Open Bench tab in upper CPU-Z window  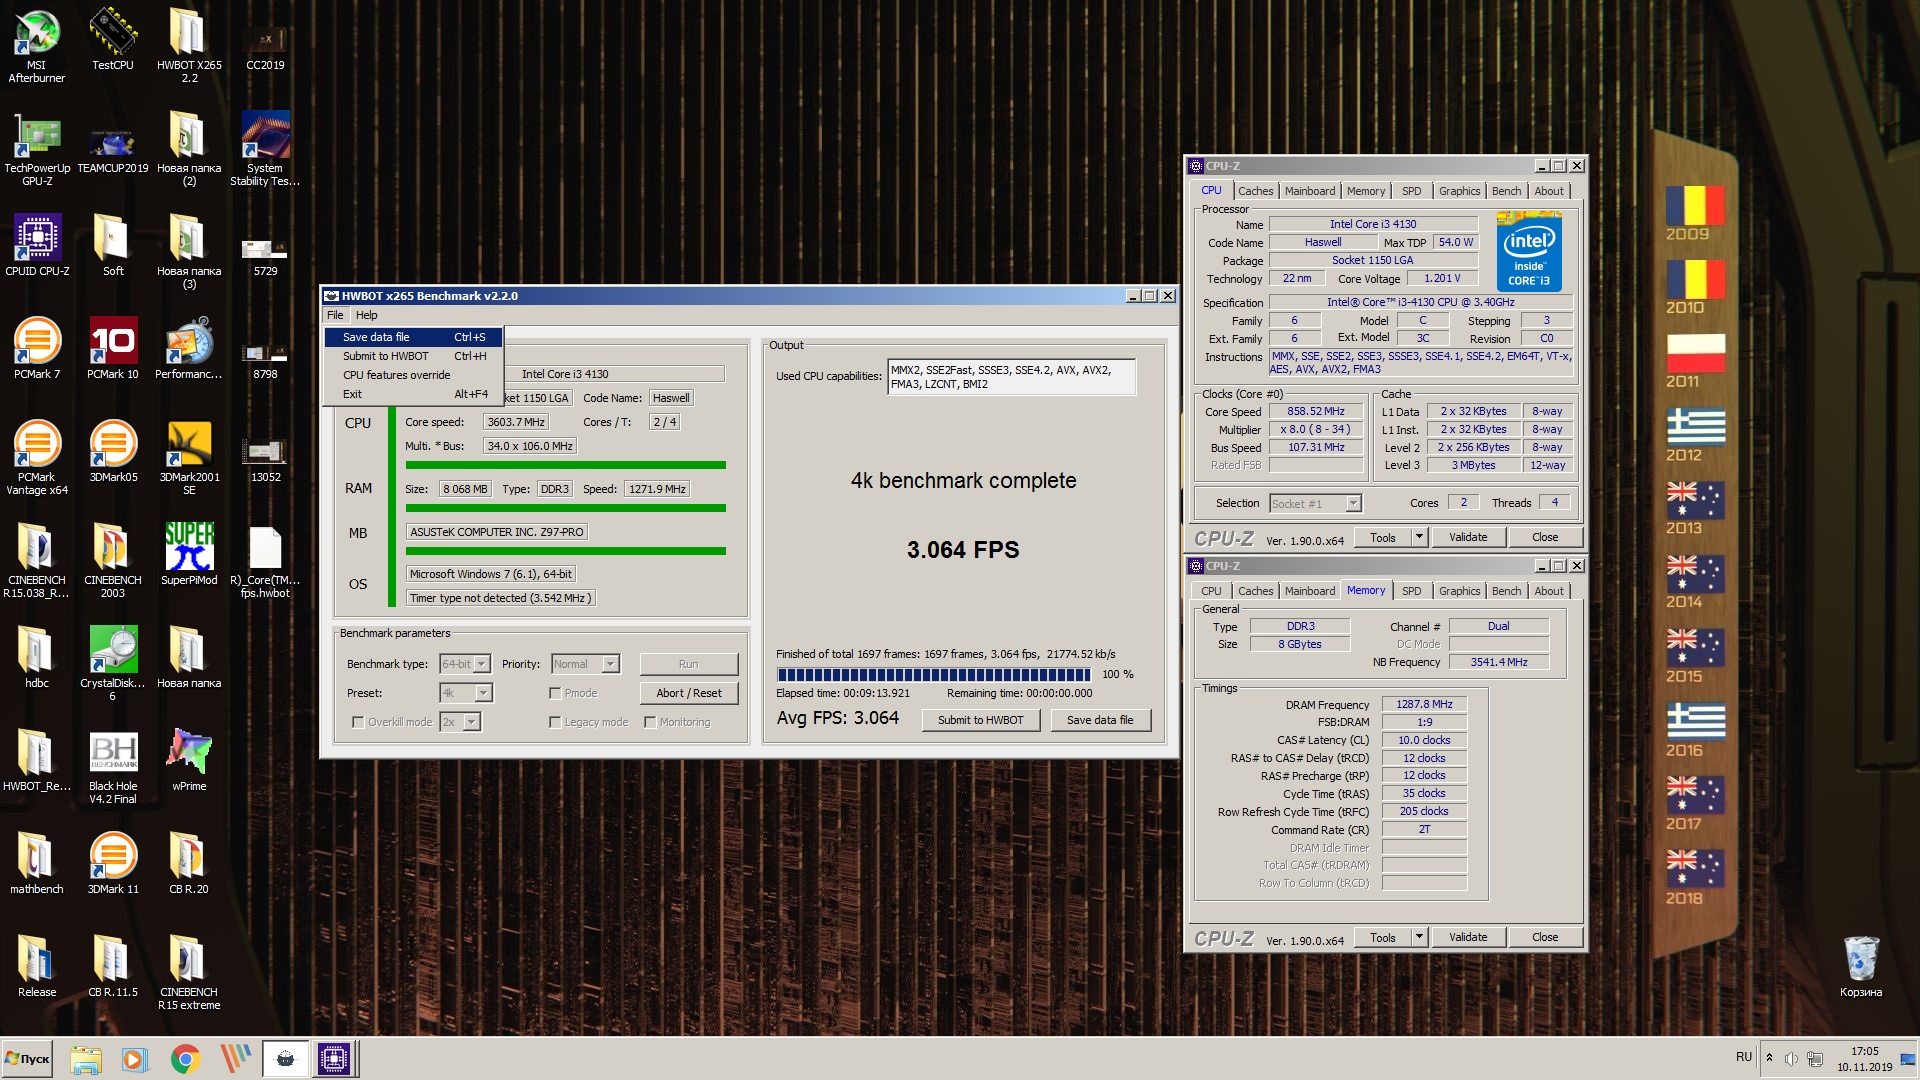(1506, 191)
